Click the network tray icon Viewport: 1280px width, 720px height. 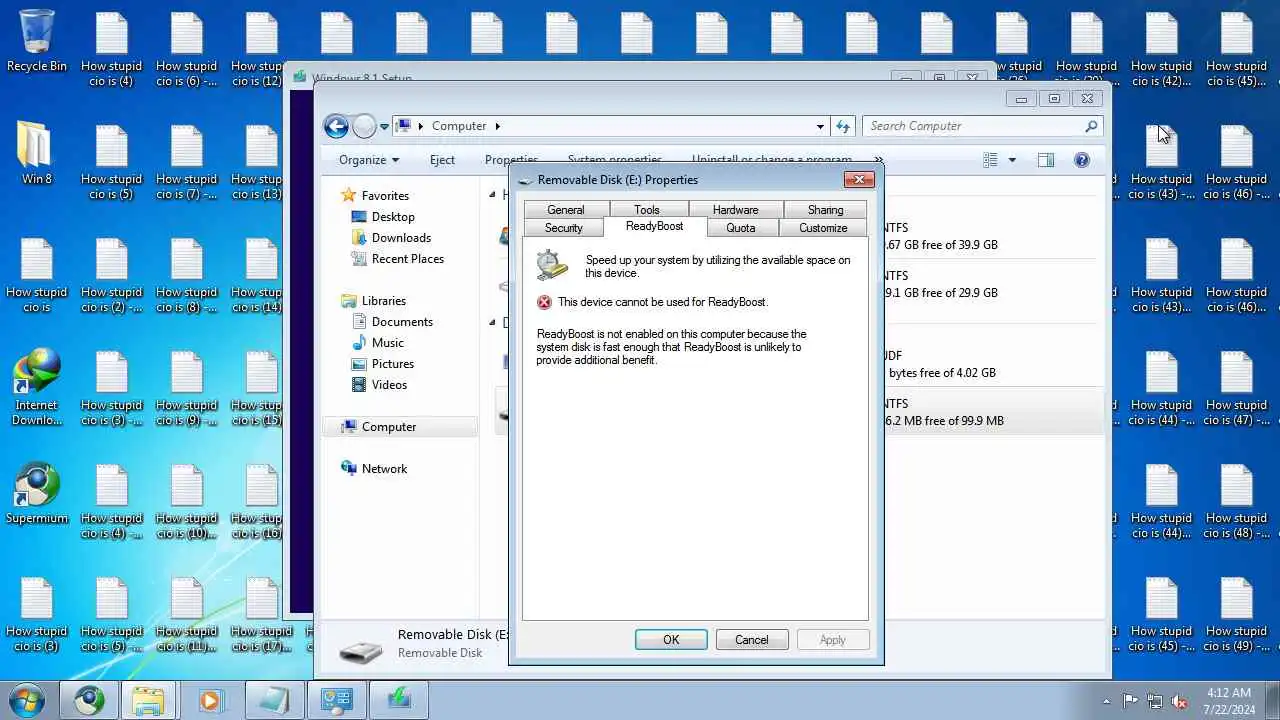1155,701
